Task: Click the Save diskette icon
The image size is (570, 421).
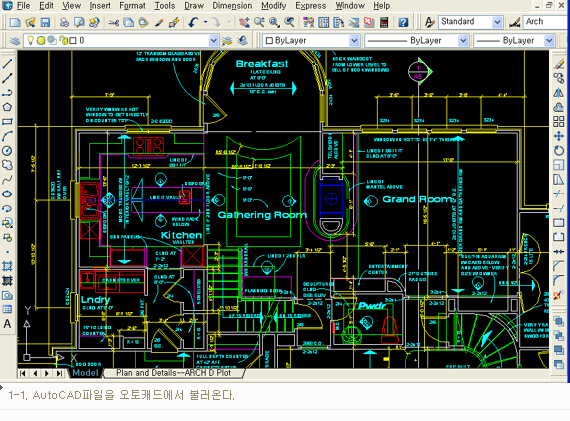Action: [45, 23]
